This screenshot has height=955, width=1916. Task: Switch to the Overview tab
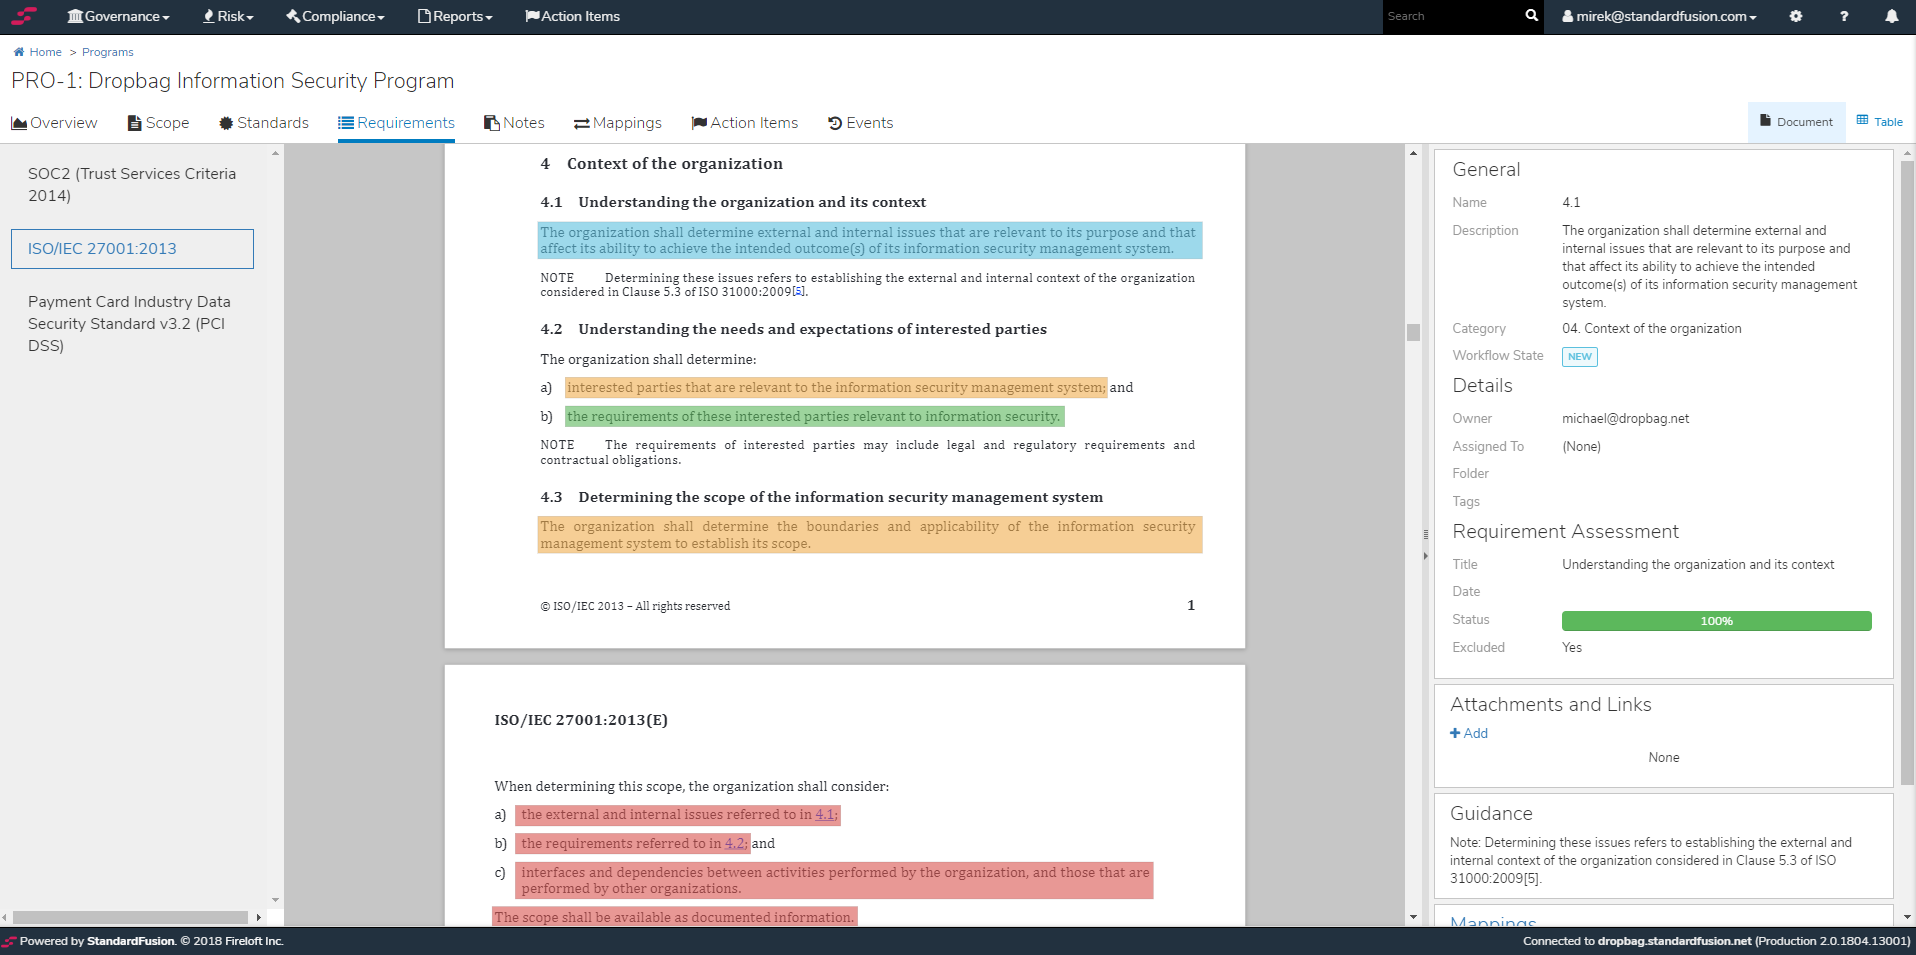tap(54, 123)
